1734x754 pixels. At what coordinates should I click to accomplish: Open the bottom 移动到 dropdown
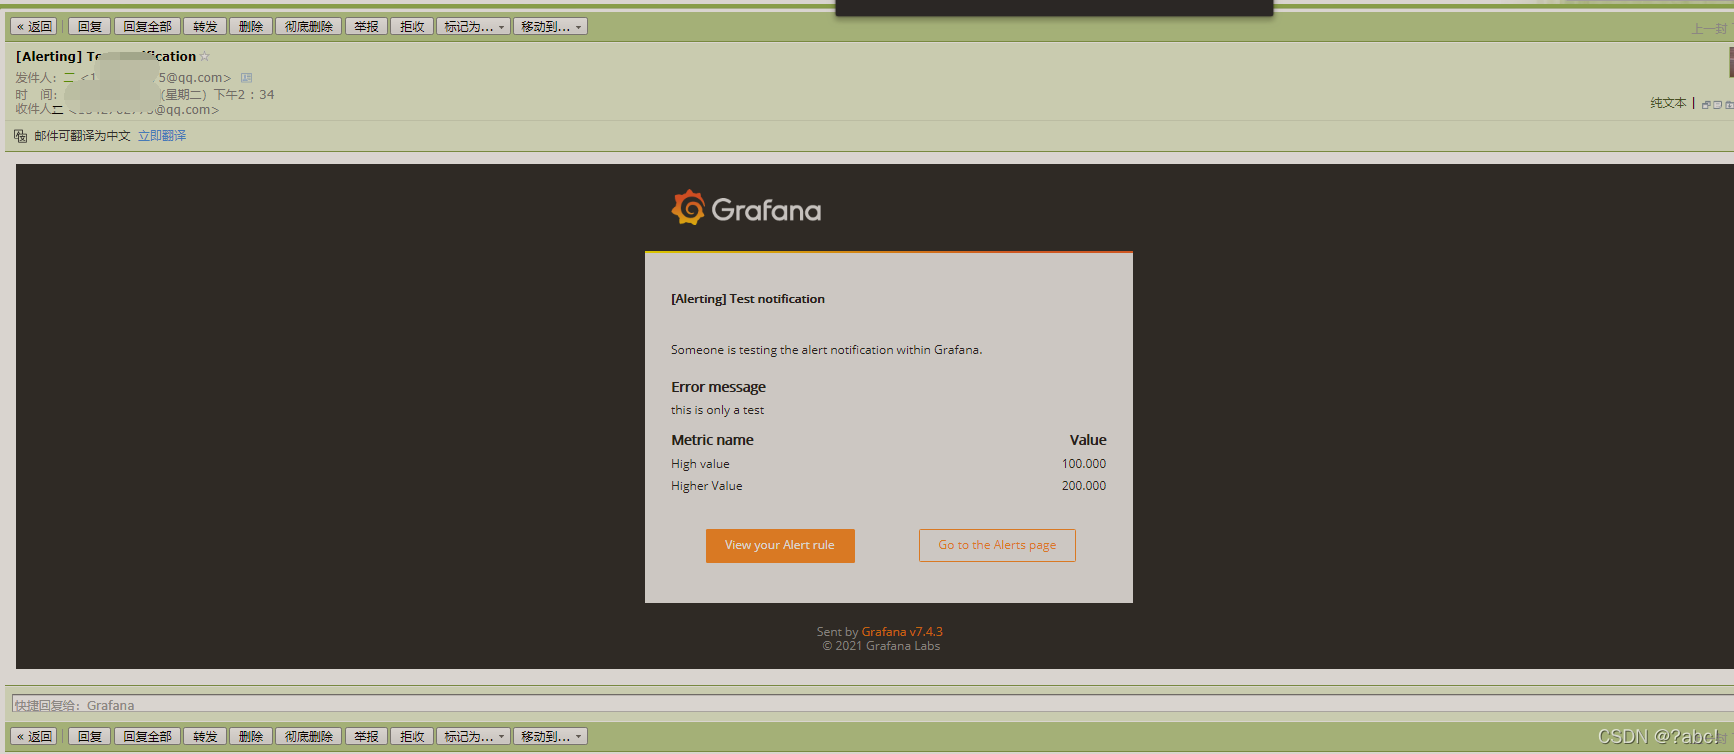point(550,737)
